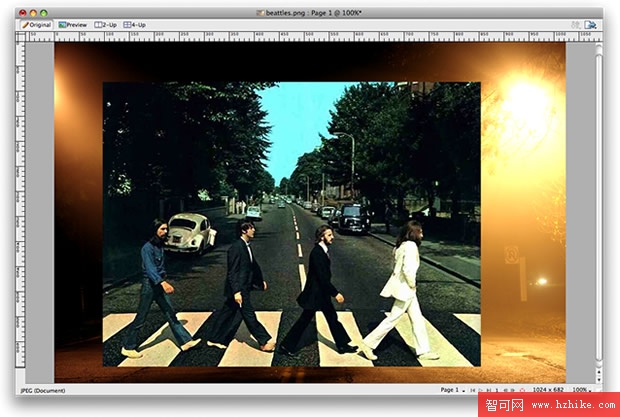Image resolution: width=620 pixels, height=417 pixels.
Task: Select the 2-Up comparison view
Action: [105, 24]
